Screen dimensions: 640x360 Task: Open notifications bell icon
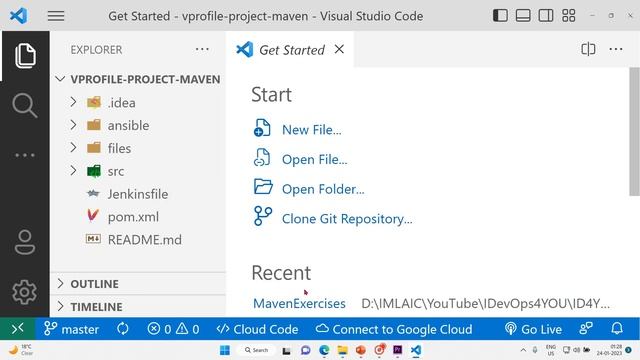617,329
